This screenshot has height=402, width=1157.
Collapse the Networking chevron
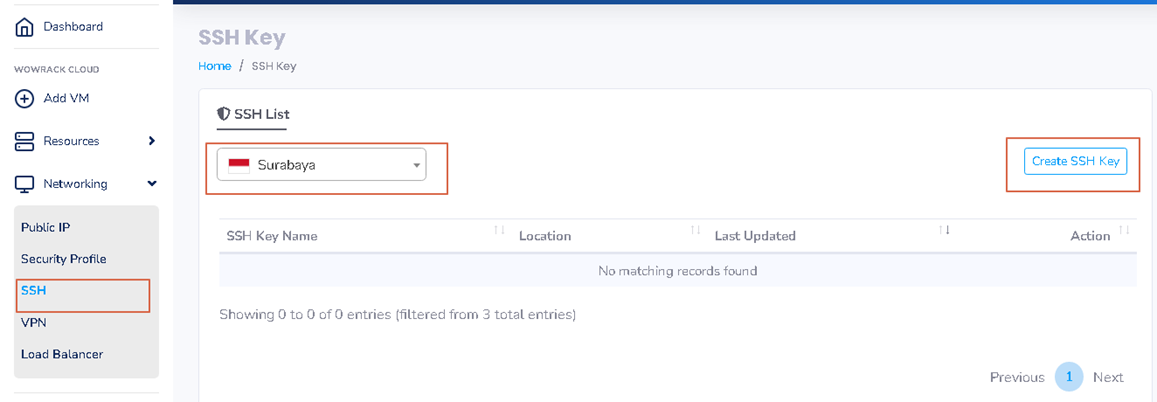(x=151, y=184)
